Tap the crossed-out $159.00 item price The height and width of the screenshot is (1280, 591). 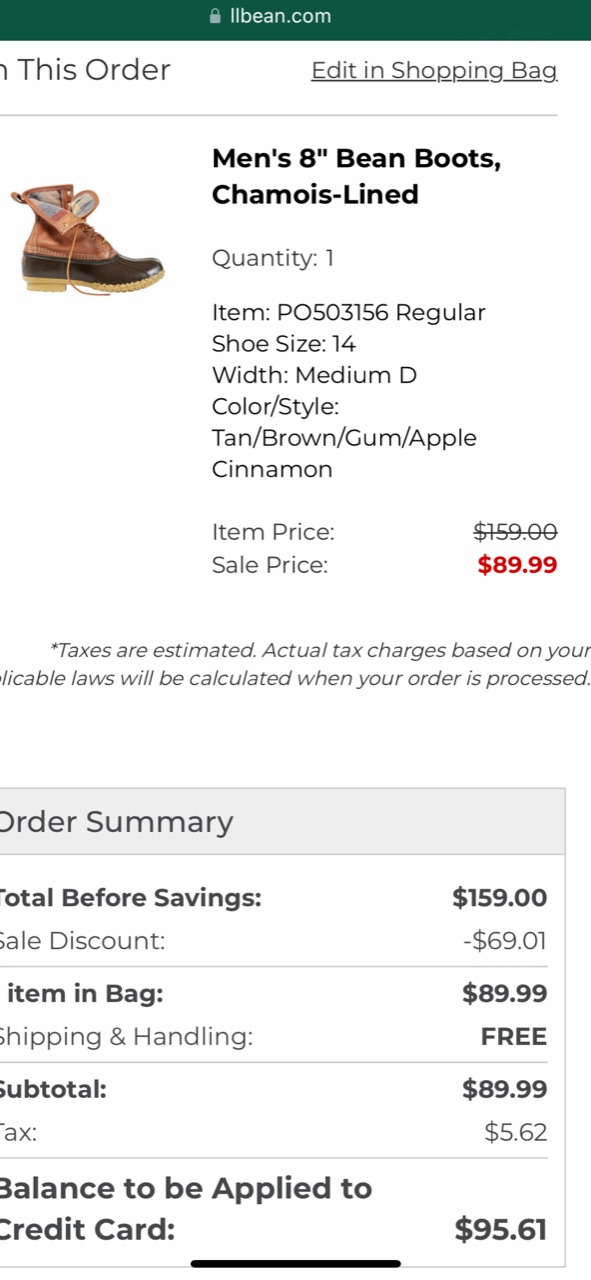515,532
